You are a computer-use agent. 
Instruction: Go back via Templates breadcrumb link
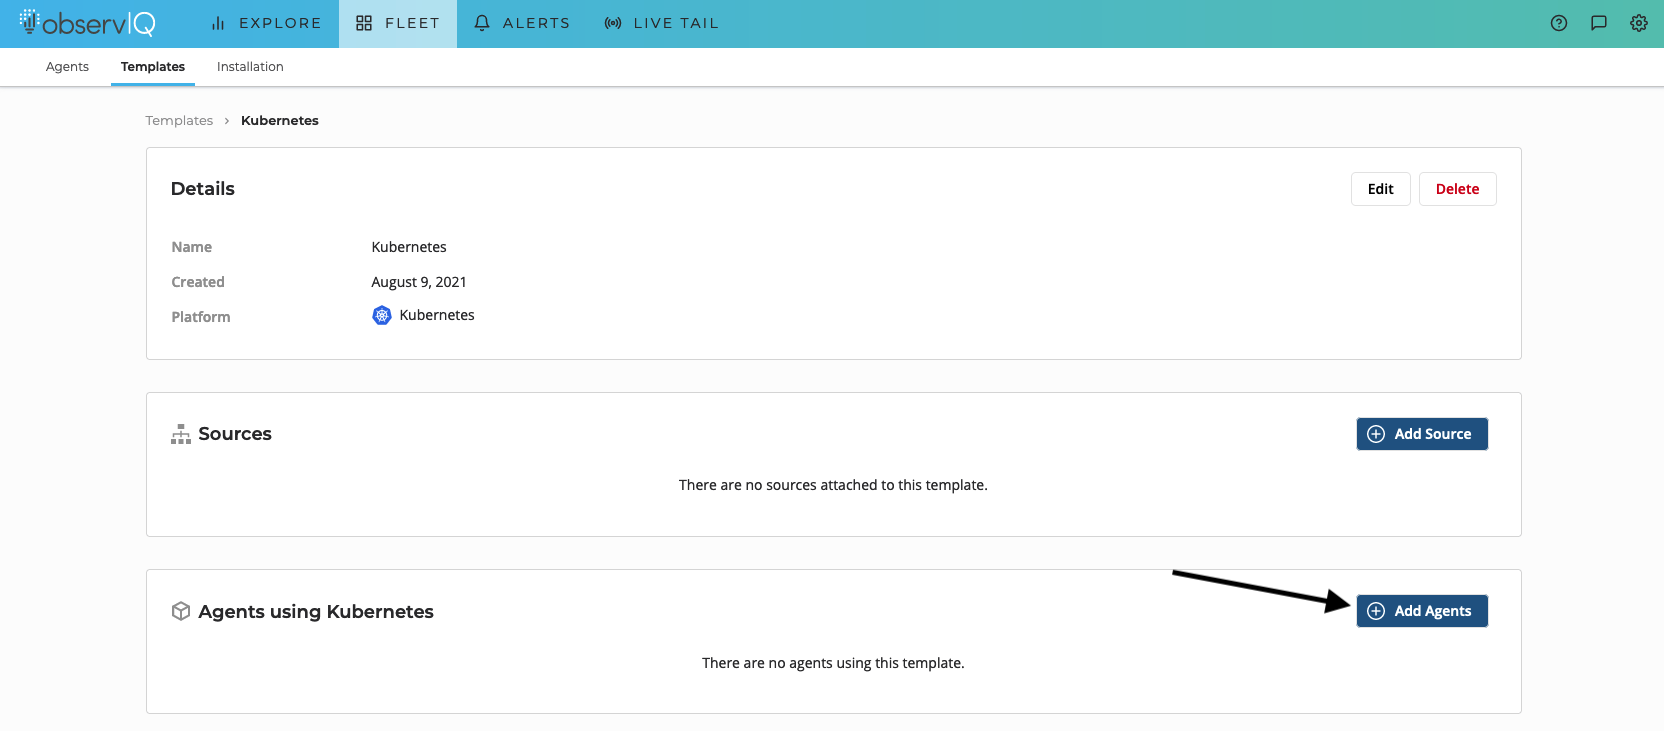(179, 120)
